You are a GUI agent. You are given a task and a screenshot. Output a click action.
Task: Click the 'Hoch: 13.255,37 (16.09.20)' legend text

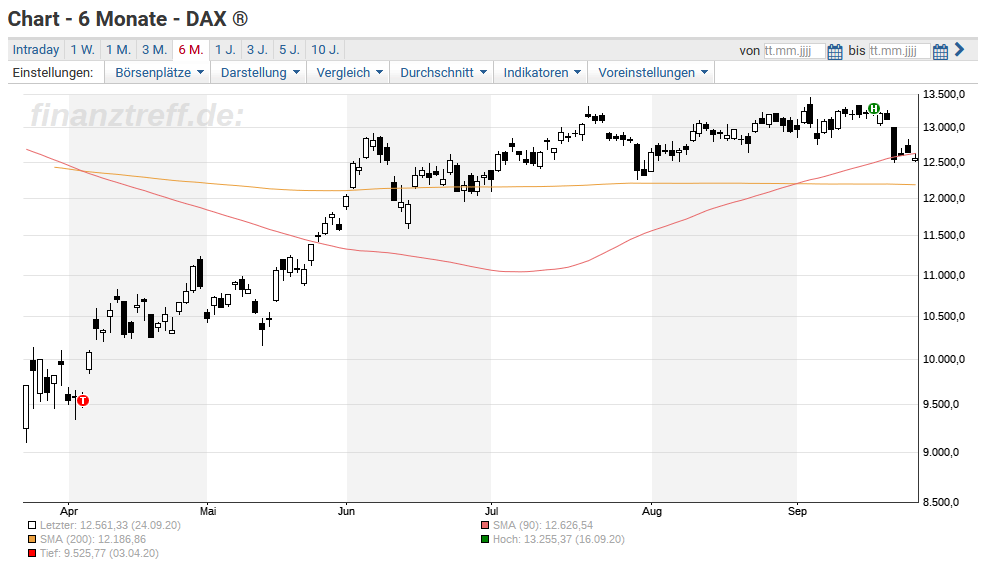559,539
